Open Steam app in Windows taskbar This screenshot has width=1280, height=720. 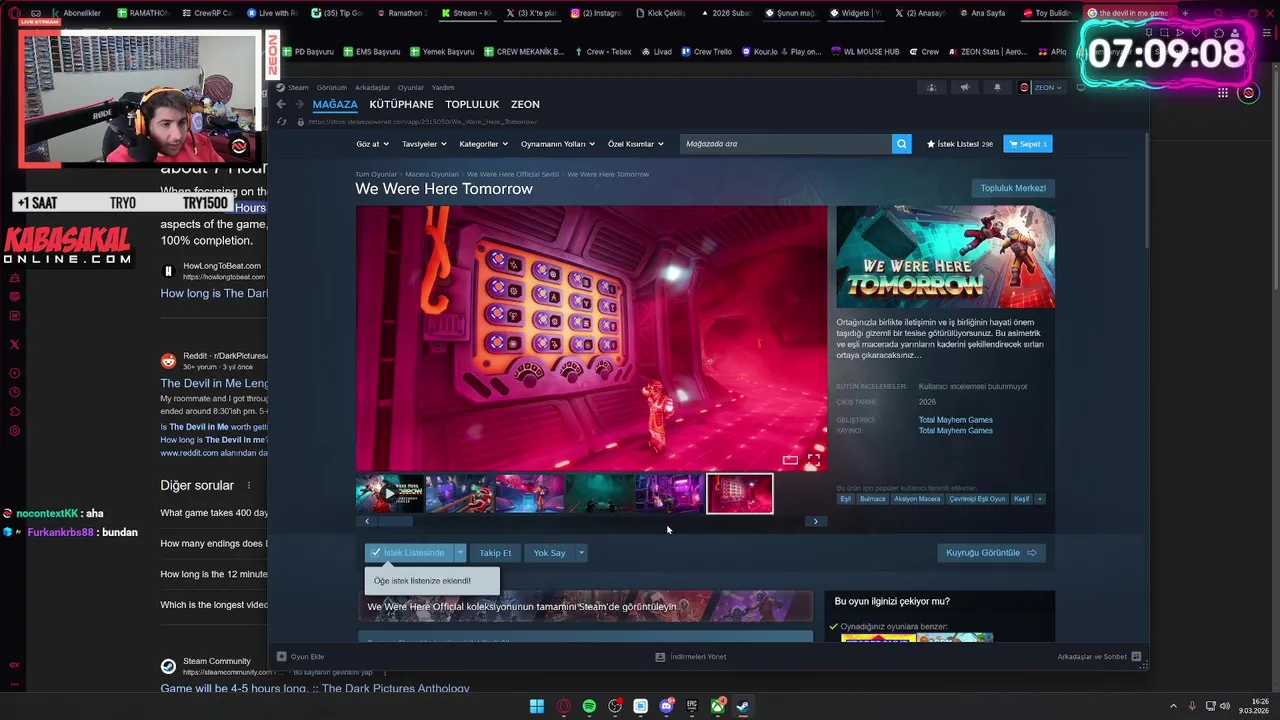pos(743,706)
